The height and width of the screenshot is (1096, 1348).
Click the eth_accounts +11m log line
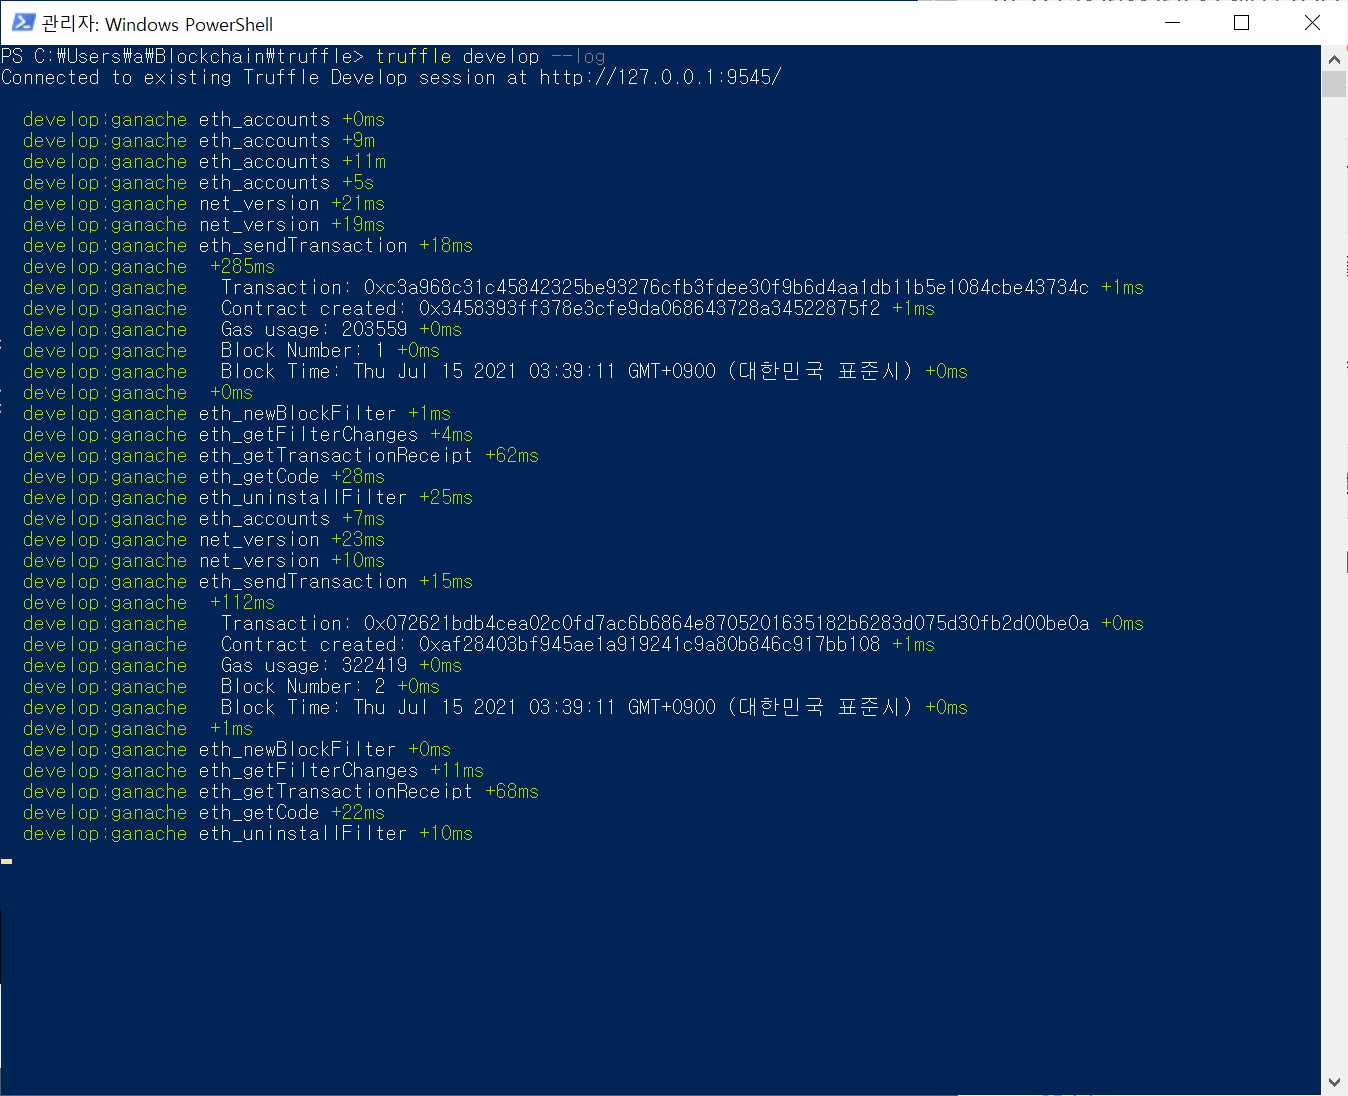tap(204, 161)
